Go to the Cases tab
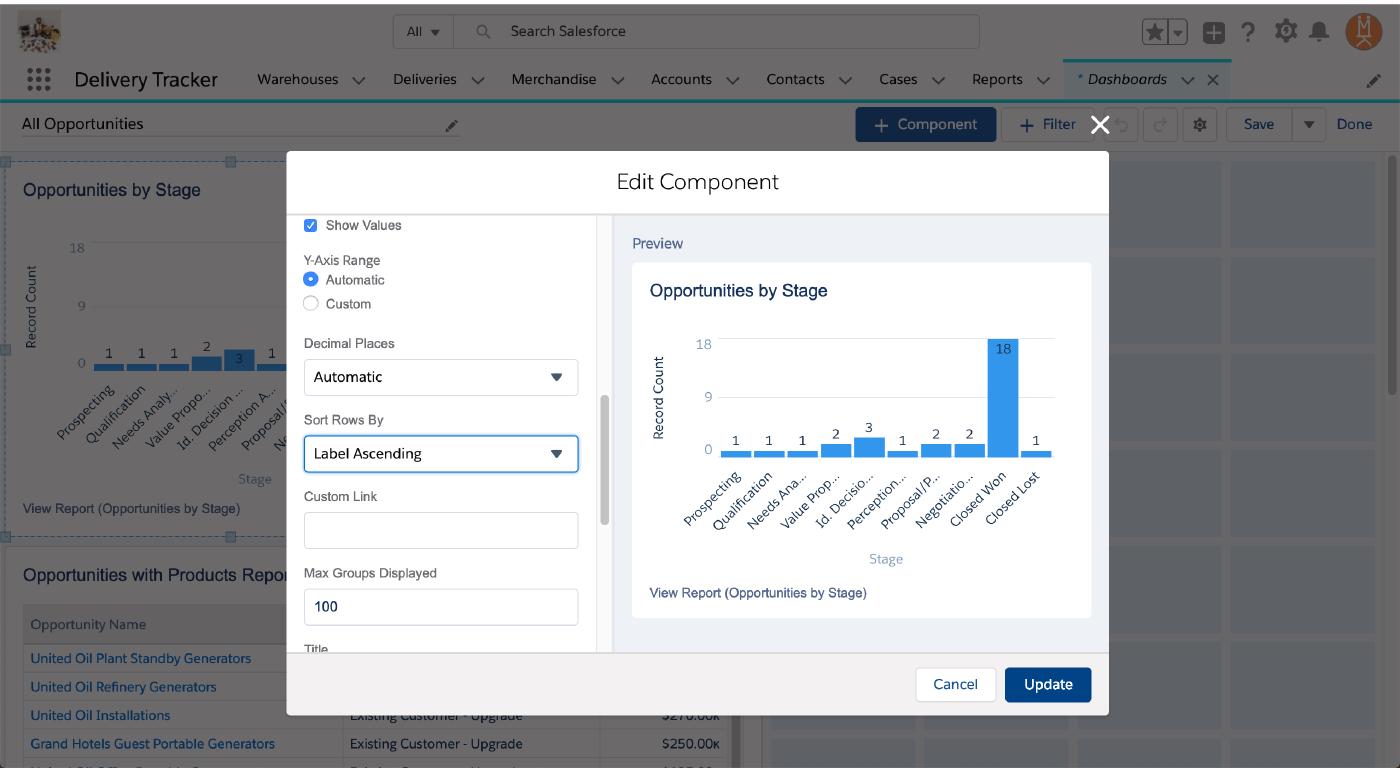The width and height of the screenshot is (1400, 768). click(897, 80)
